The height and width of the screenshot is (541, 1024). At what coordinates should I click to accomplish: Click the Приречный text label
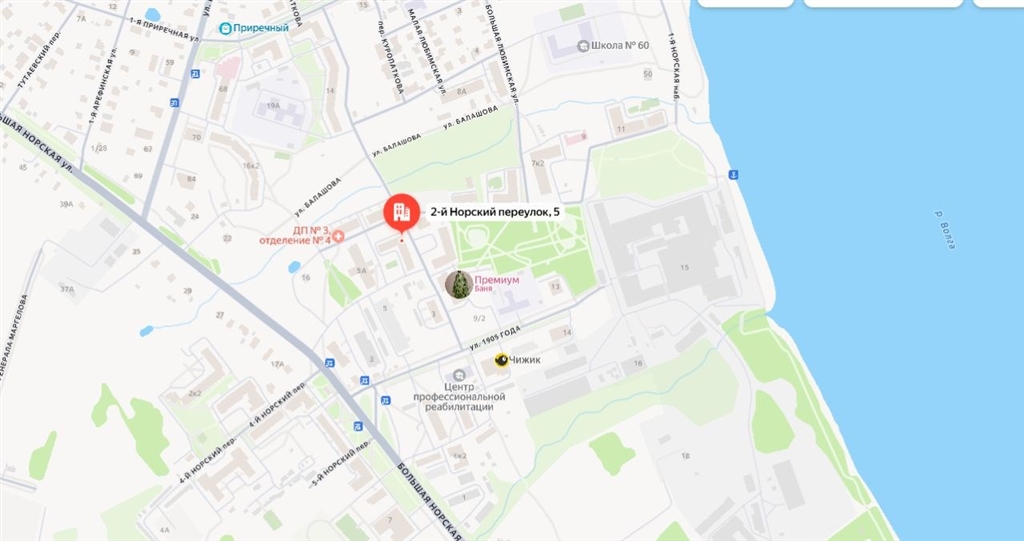(261, 28)
